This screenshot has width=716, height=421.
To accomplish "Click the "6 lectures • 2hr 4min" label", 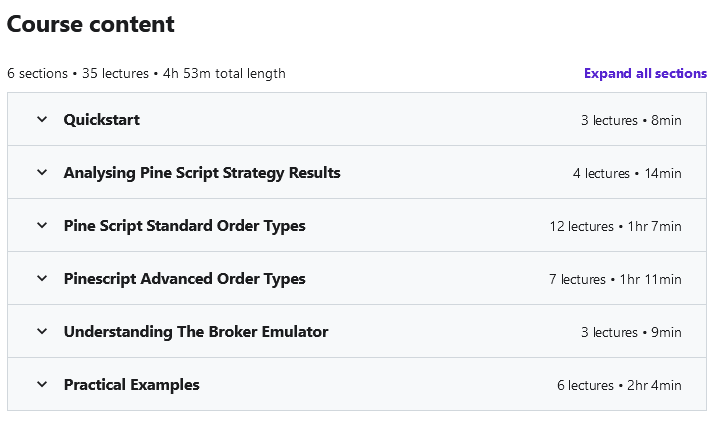I will (x=619, y=385).
